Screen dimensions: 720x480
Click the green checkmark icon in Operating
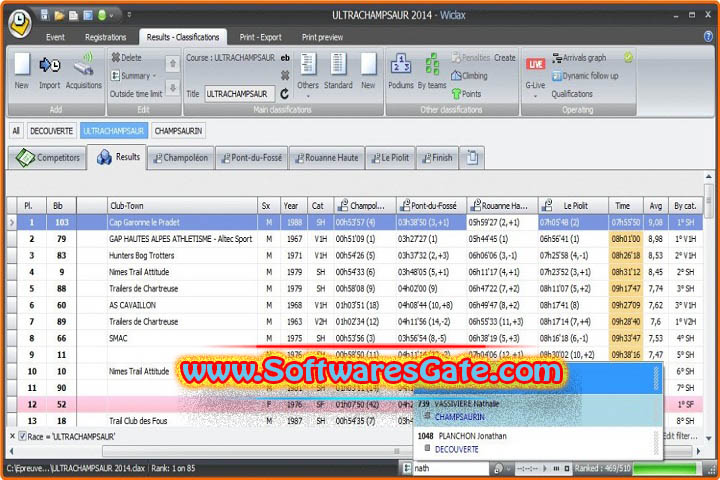click(x=628, y=57)
